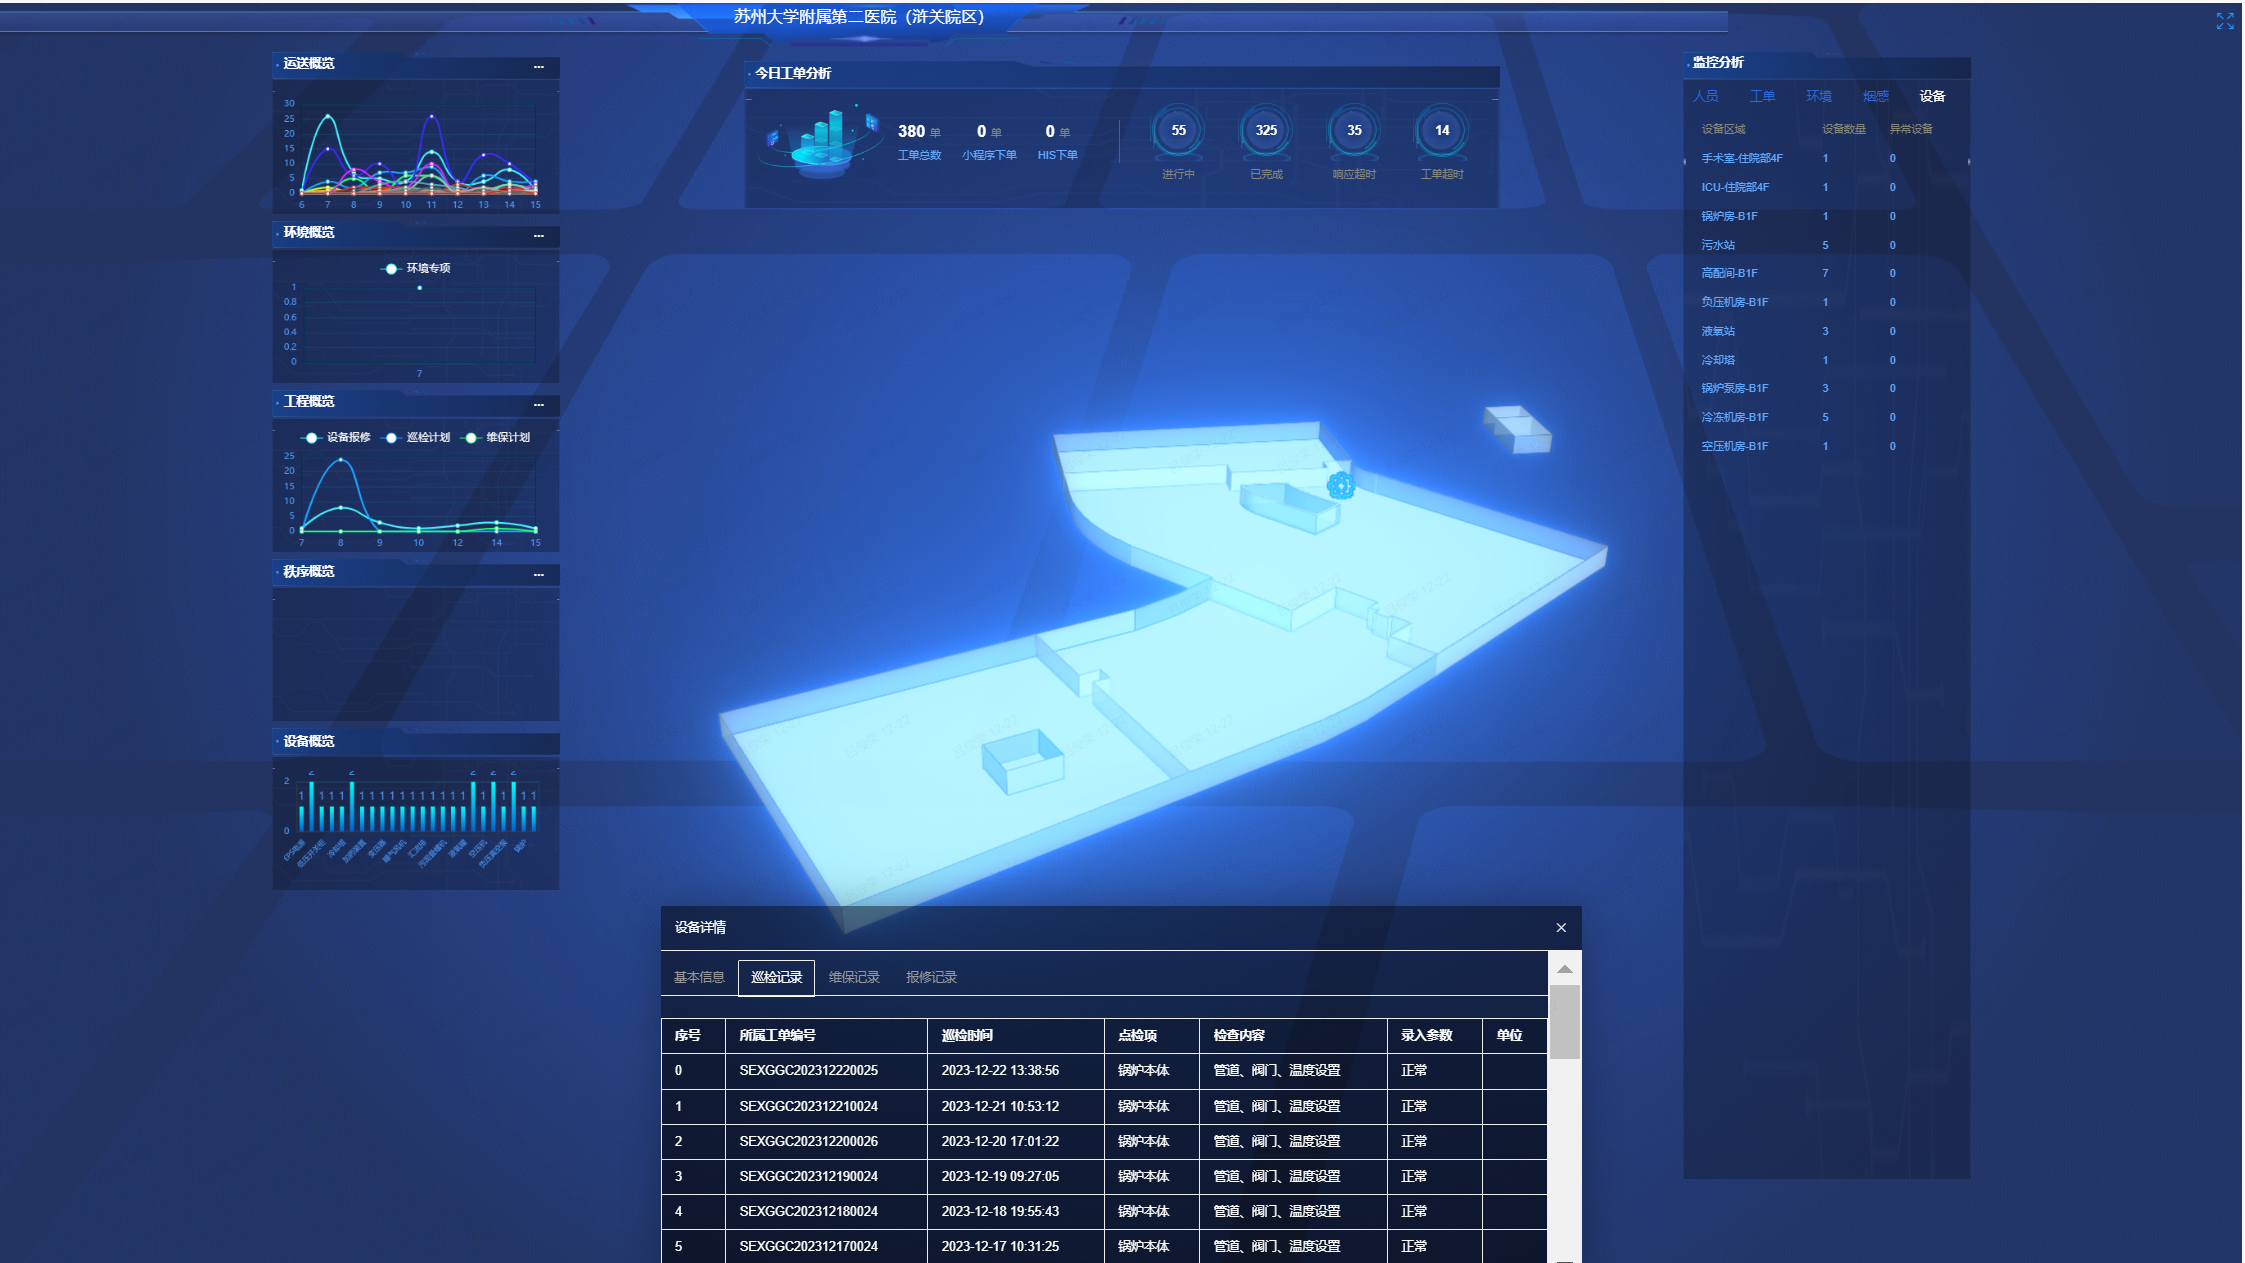Click the 进行中 circular gauge showing 55
The image size is (2245, 1263).
coord(1178,131)
